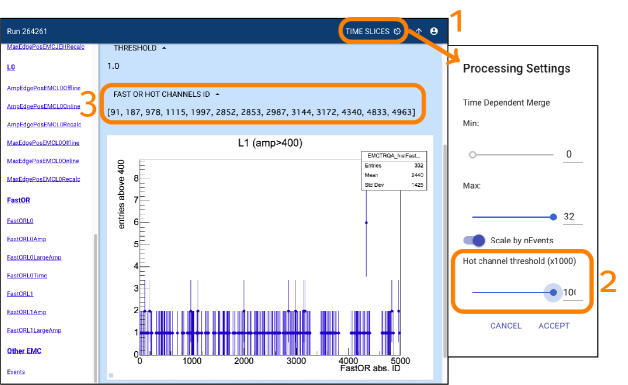Screen dimensions: 628x385
Task: Click the Max value input field
Action: pyautogui.click(x=572, y=217)
